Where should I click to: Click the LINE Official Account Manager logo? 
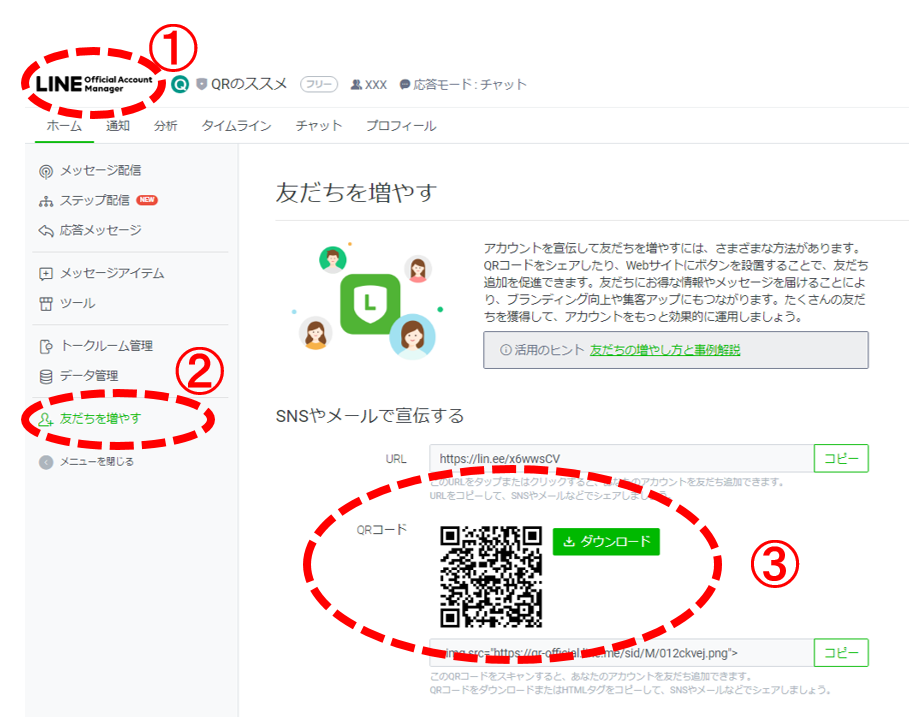pos(94,84)
